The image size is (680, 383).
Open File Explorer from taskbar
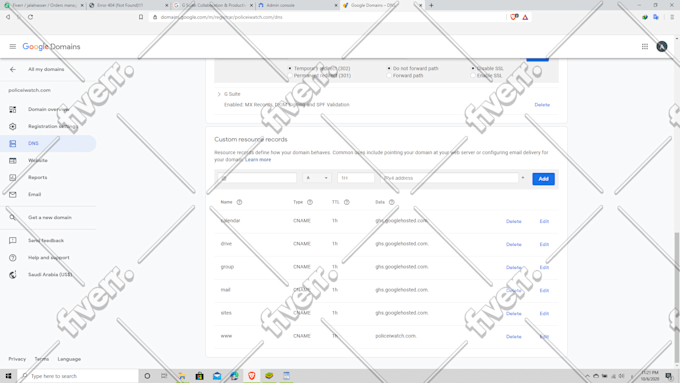[182, 376]
